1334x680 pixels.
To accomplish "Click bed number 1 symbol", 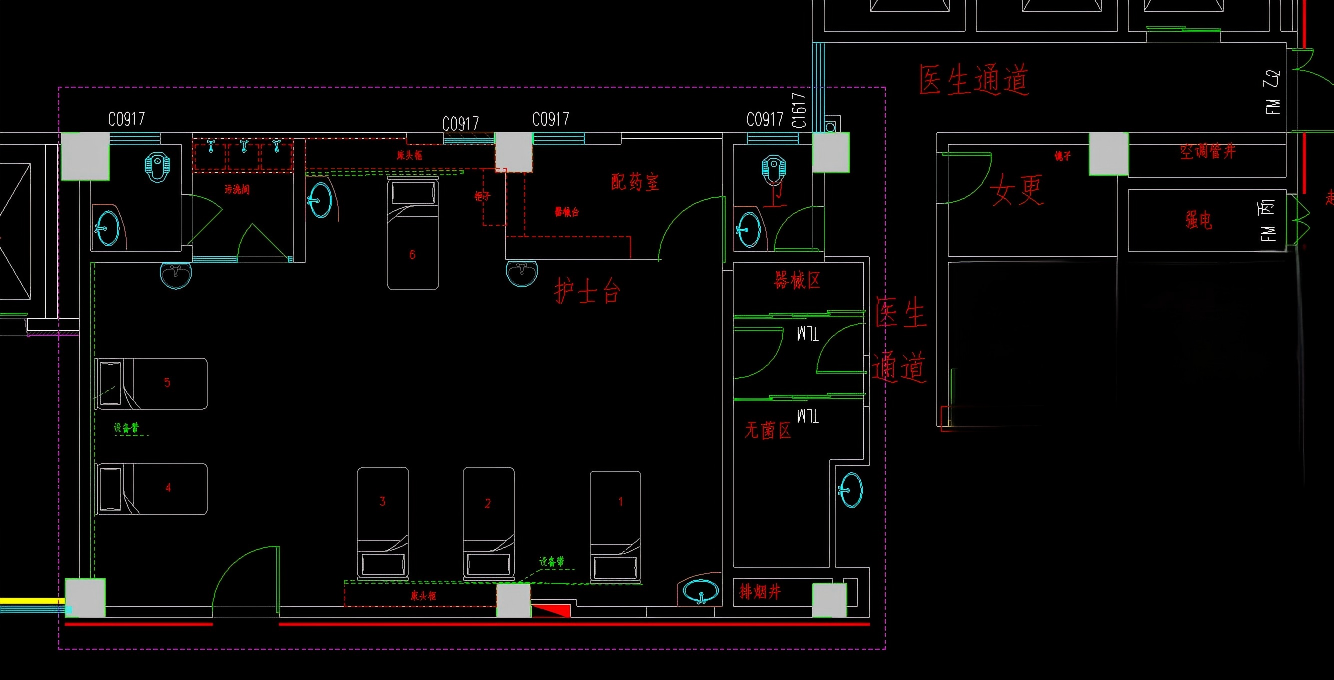I will pyautogui.click(x=615, y=526).
